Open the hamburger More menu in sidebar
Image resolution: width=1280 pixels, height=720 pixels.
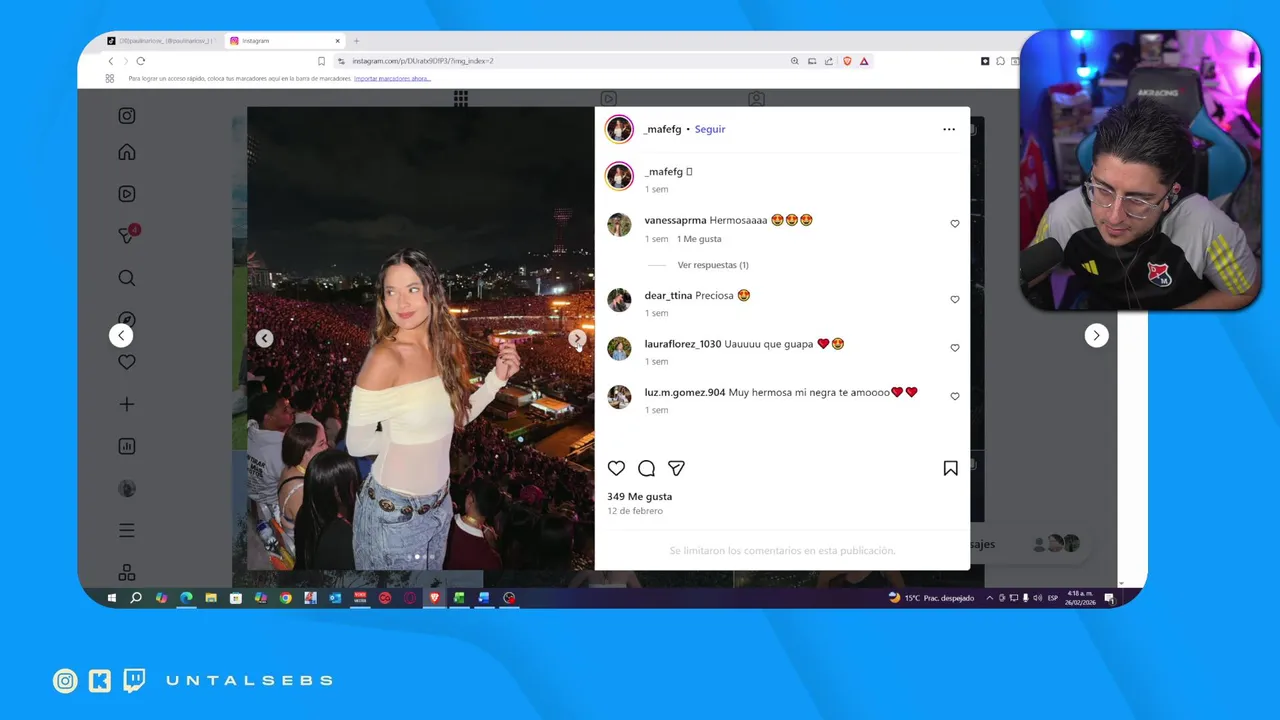tap(127, 530)
